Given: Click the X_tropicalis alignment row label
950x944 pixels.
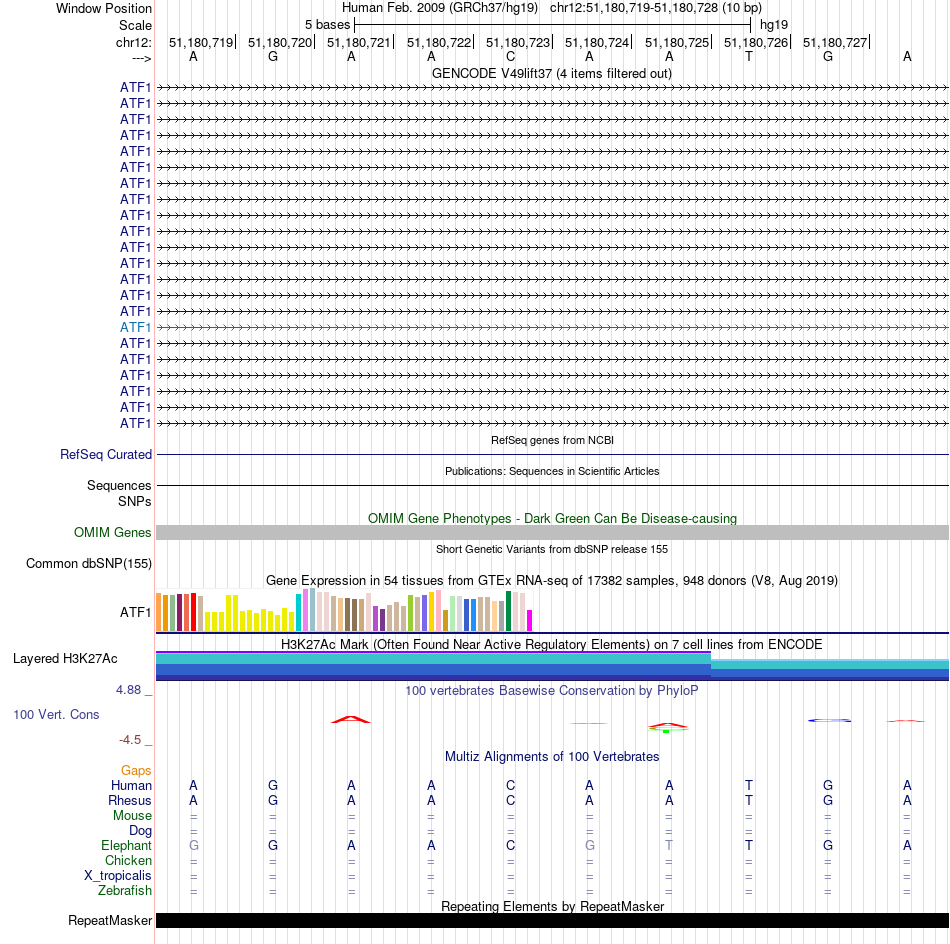Looking at the screenshot, I should (x=118, y=876).
